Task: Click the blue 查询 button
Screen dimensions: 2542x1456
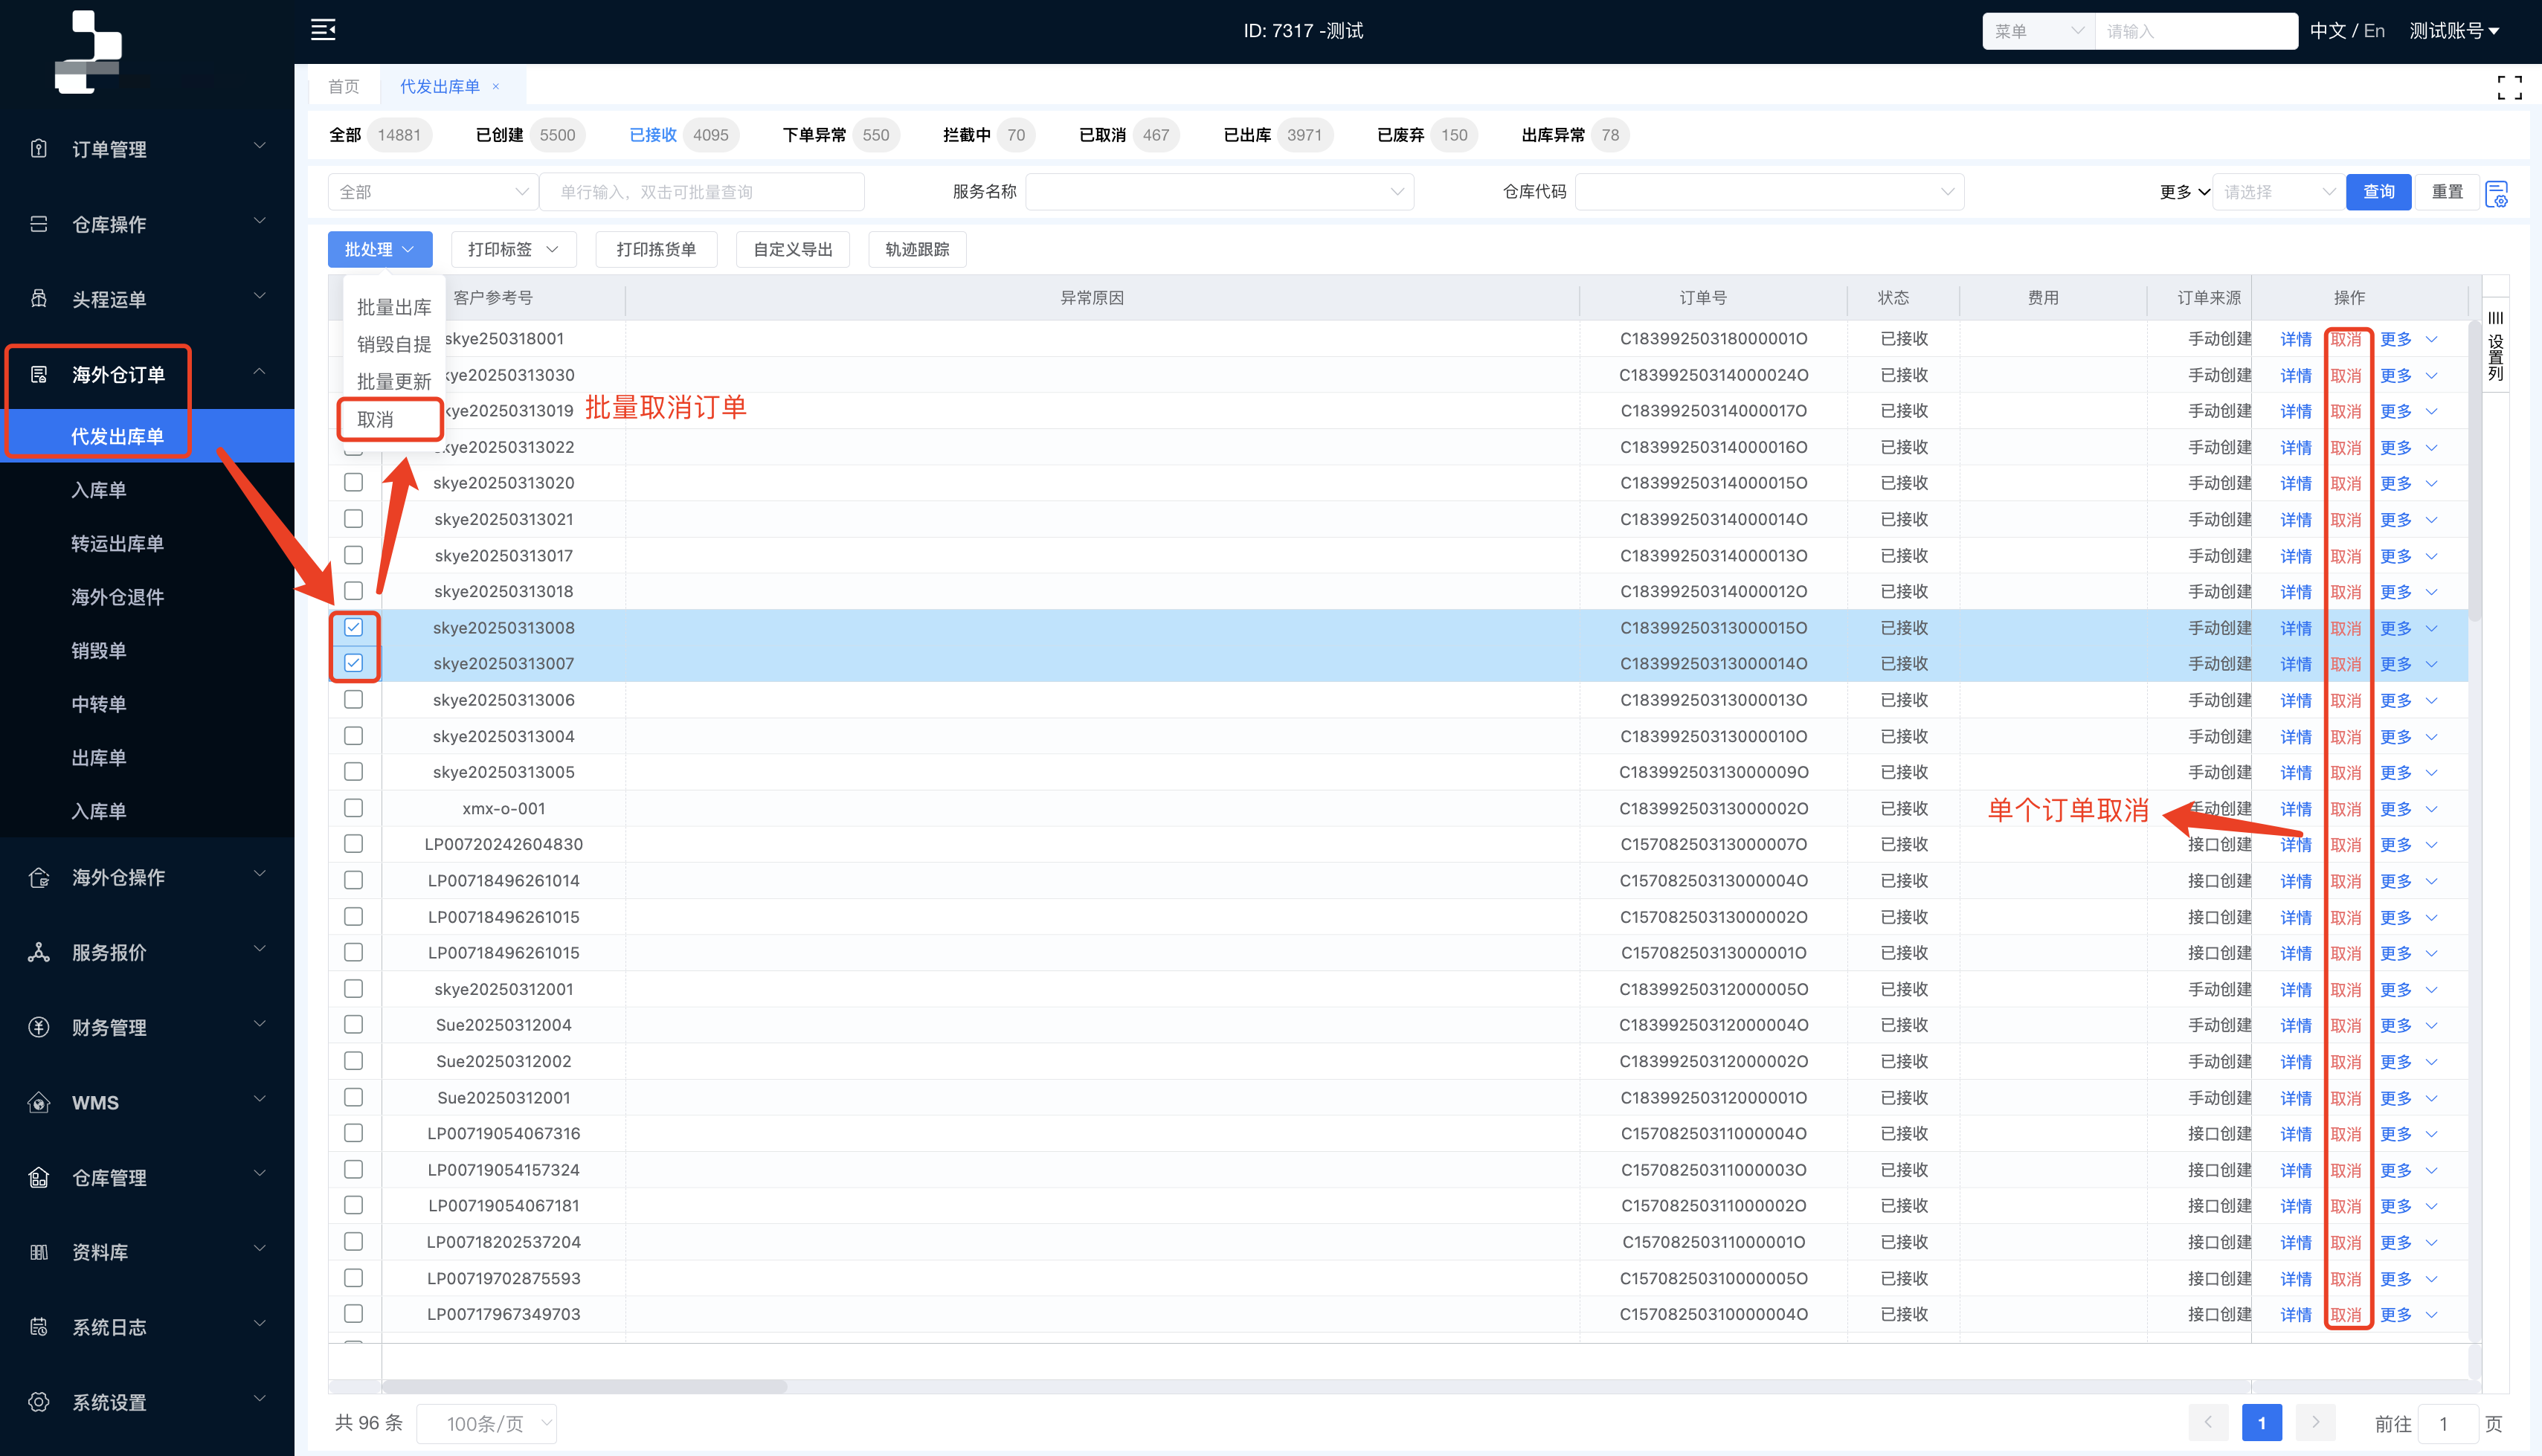Action: 2378,192
